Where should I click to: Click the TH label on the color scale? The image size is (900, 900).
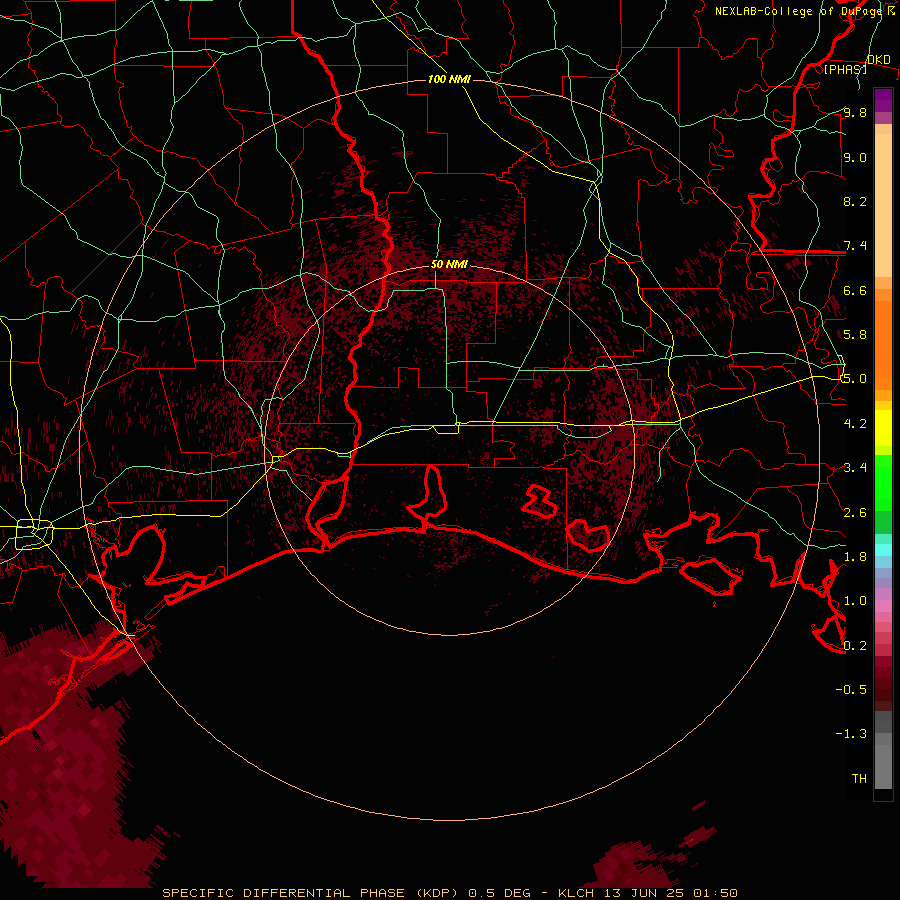859,779
